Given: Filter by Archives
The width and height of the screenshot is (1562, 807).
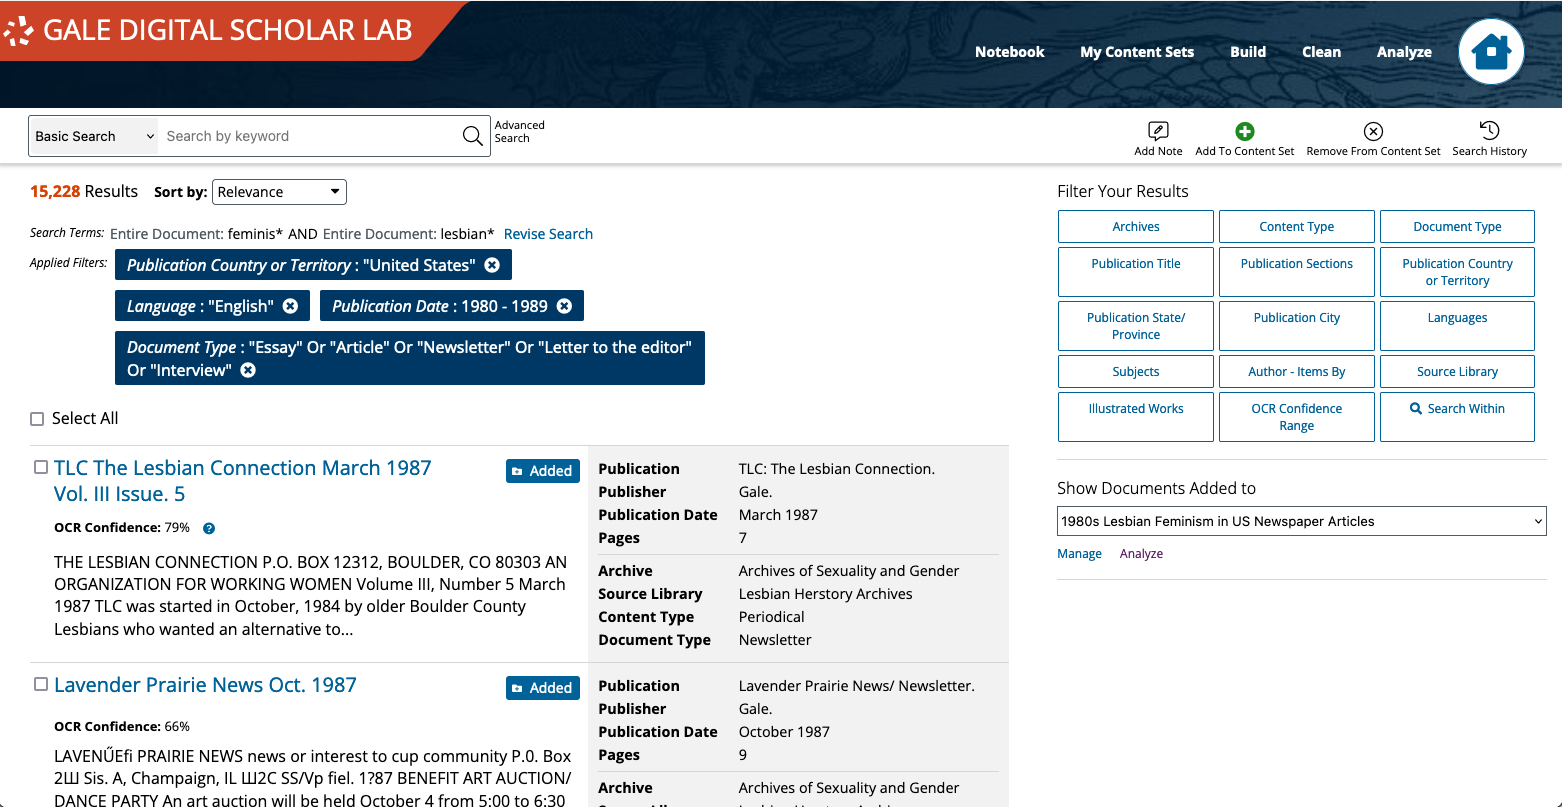Looking at the screenshot, I should tap(1136, 226).
